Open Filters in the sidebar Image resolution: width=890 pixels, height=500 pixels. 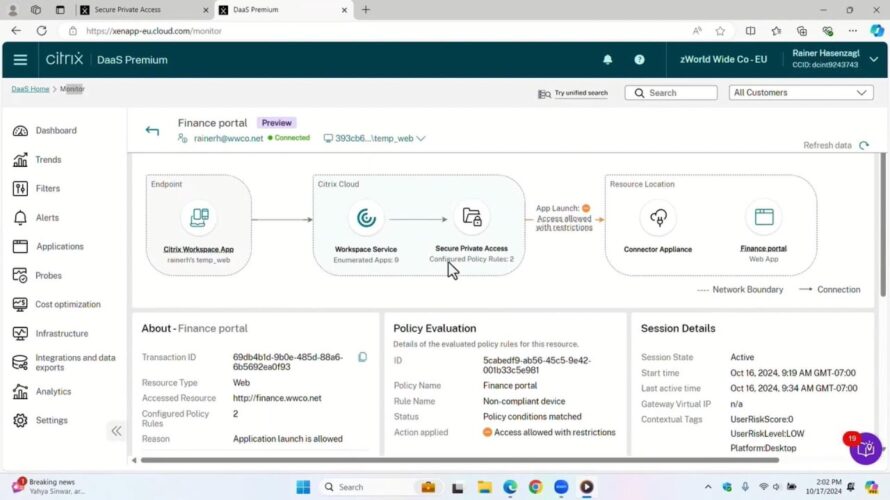(48, 188)
